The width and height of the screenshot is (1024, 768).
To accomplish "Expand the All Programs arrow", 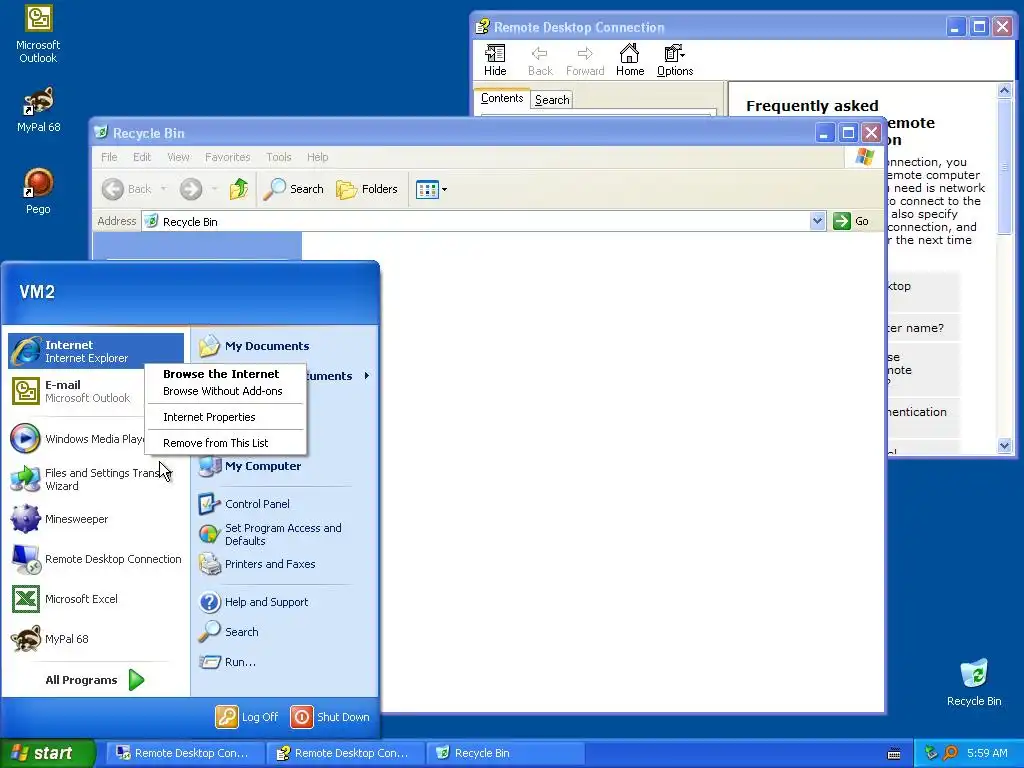I will click(x=136, y=680).
